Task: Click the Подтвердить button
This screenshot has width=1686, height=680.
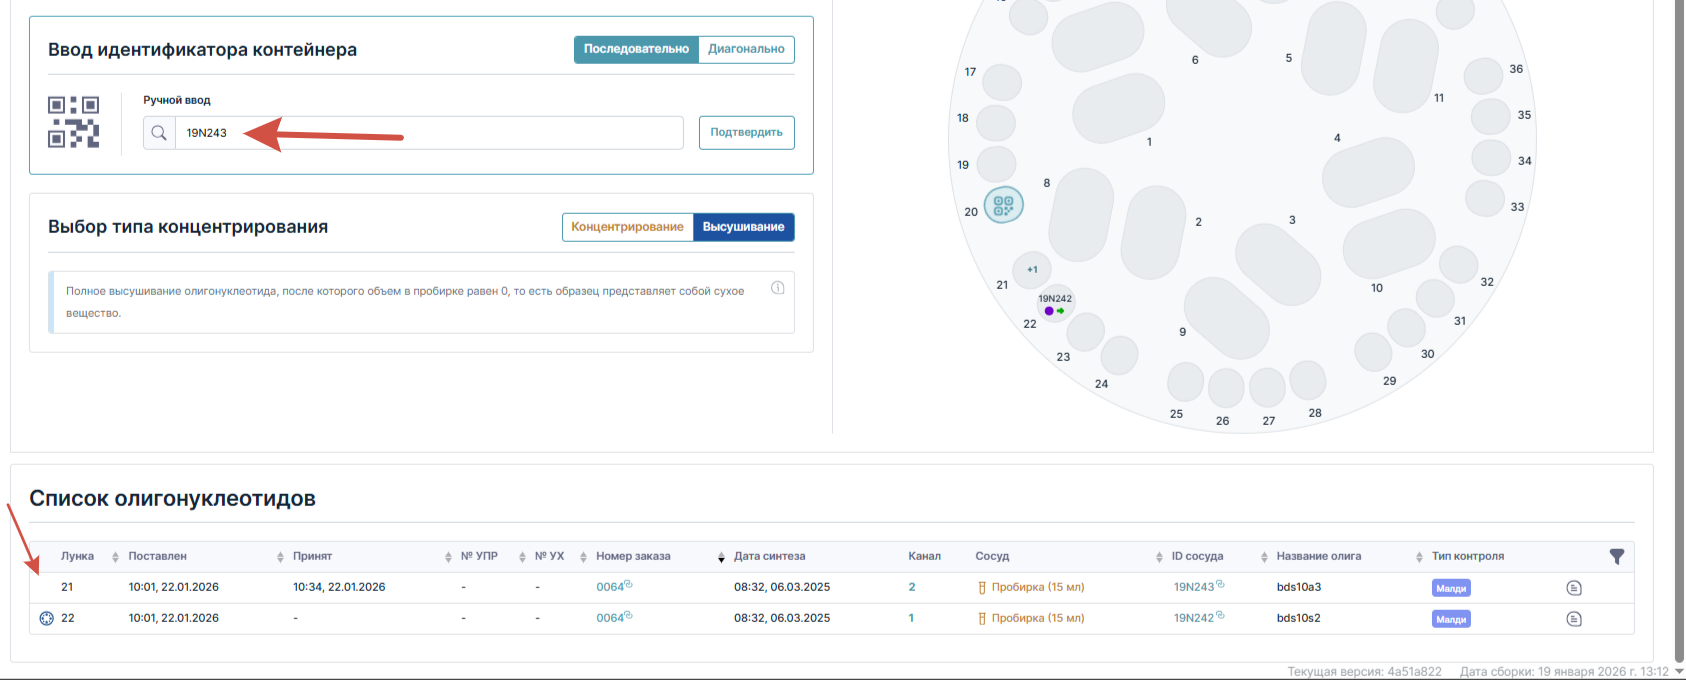Action: (746, 133)
